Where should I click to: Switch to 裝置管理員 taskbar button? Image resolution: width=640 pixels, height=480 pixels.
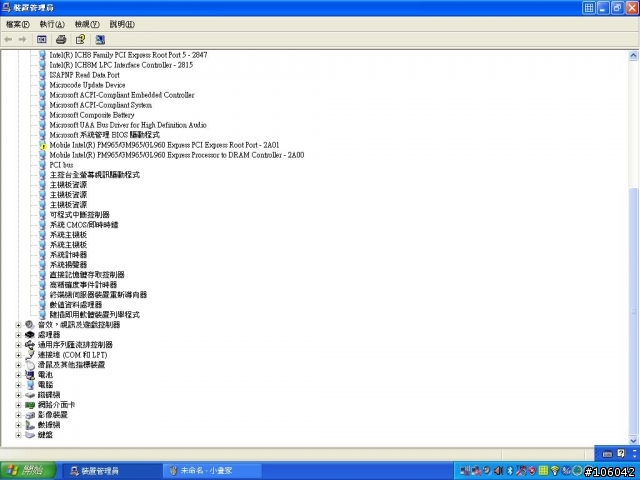111,471
